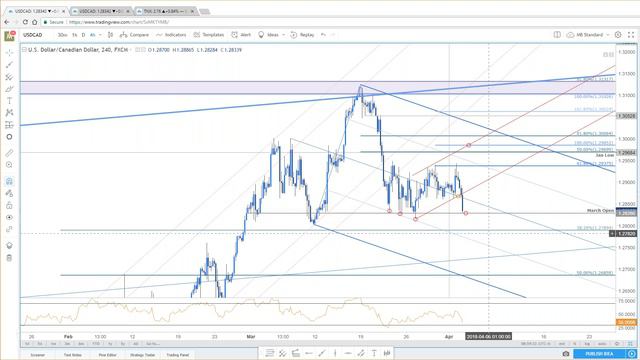The image size is (640, 360).
Task: Go to browser home page
Action: (35, 22)
